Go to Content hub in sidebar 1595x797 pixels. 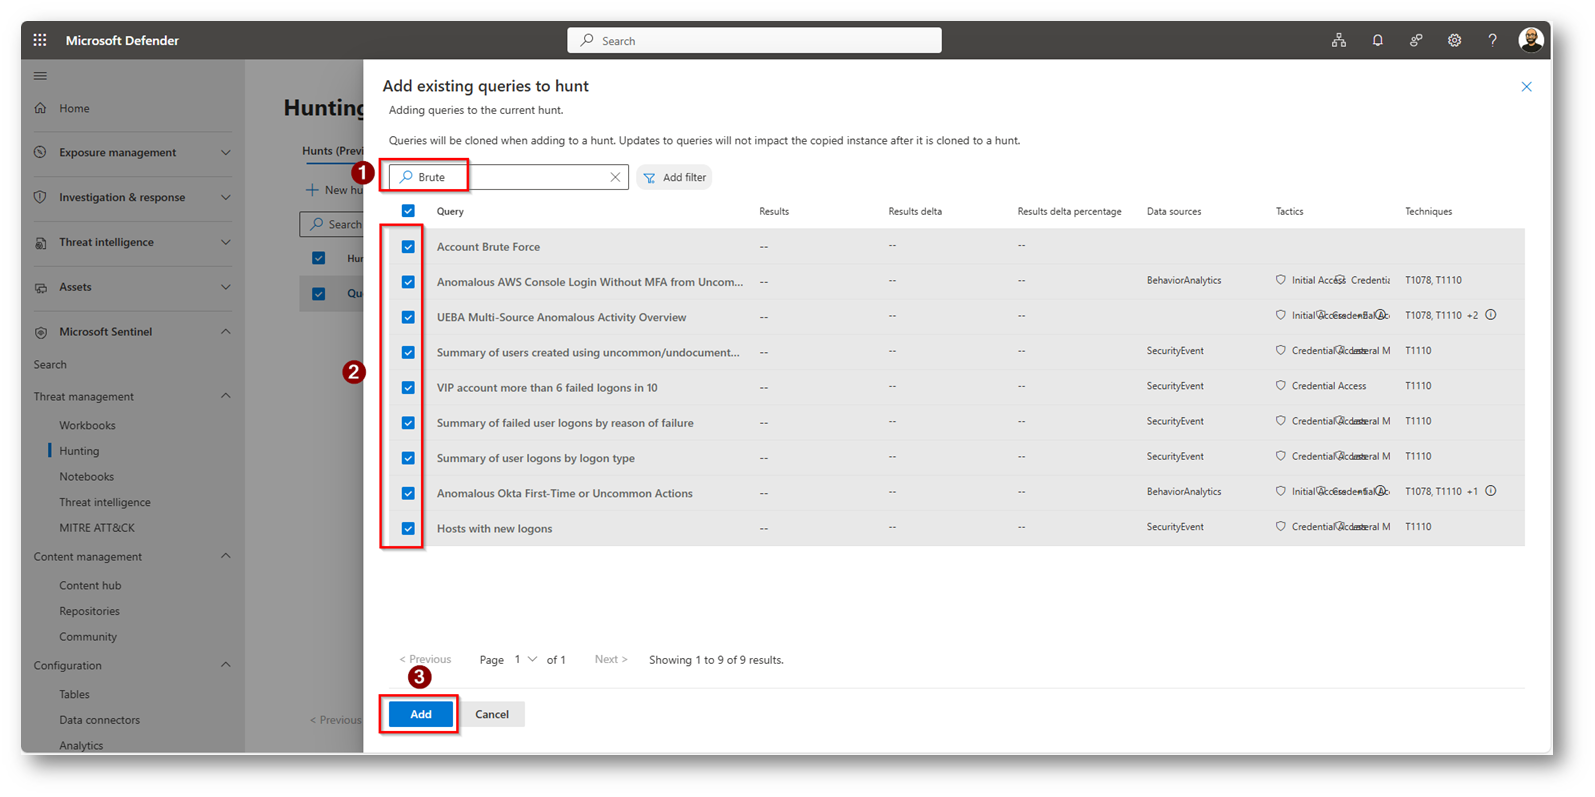[90, 585]
